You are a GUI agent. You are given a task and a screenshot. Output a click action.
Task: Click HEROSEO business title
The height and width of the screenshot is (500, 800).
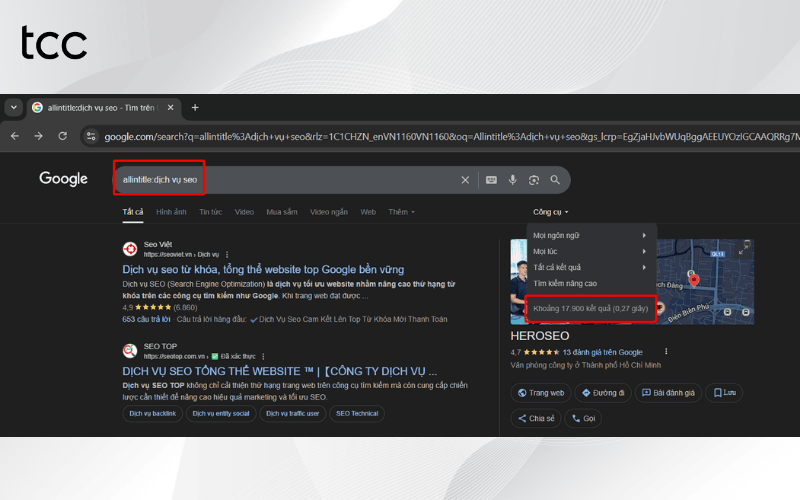tap(540, 336)
